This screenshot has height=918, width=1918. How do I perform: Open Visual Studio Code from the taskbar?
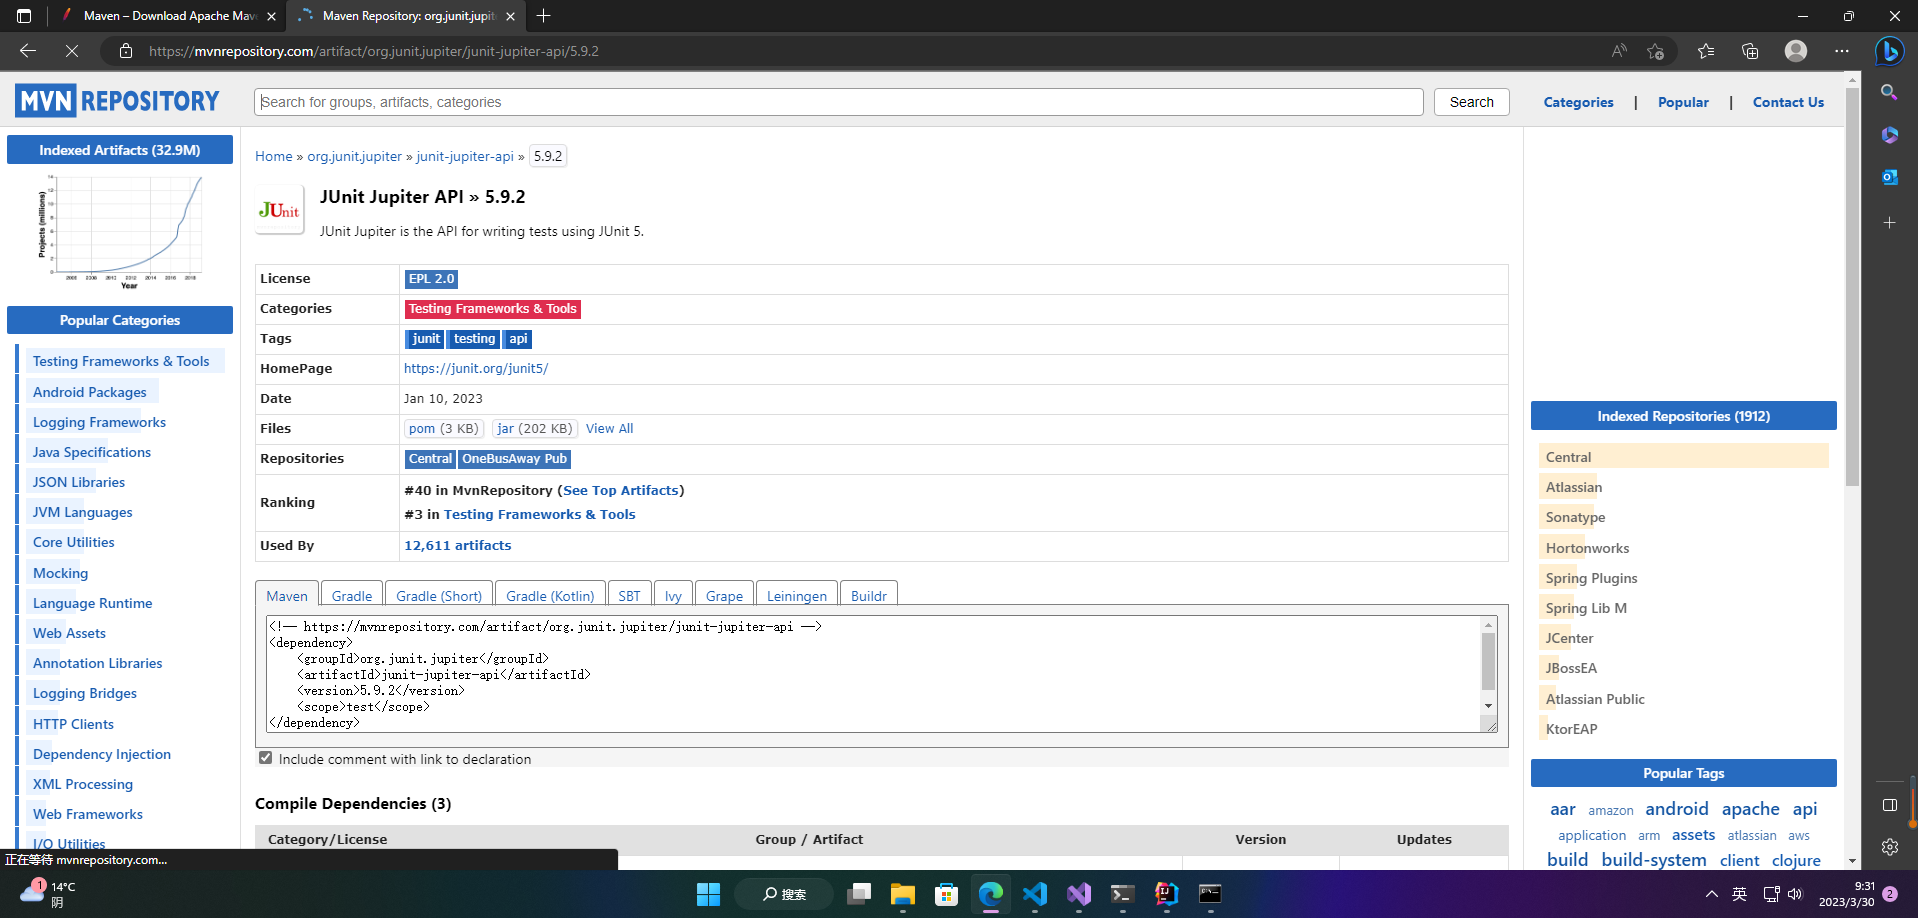point(1035,894)
